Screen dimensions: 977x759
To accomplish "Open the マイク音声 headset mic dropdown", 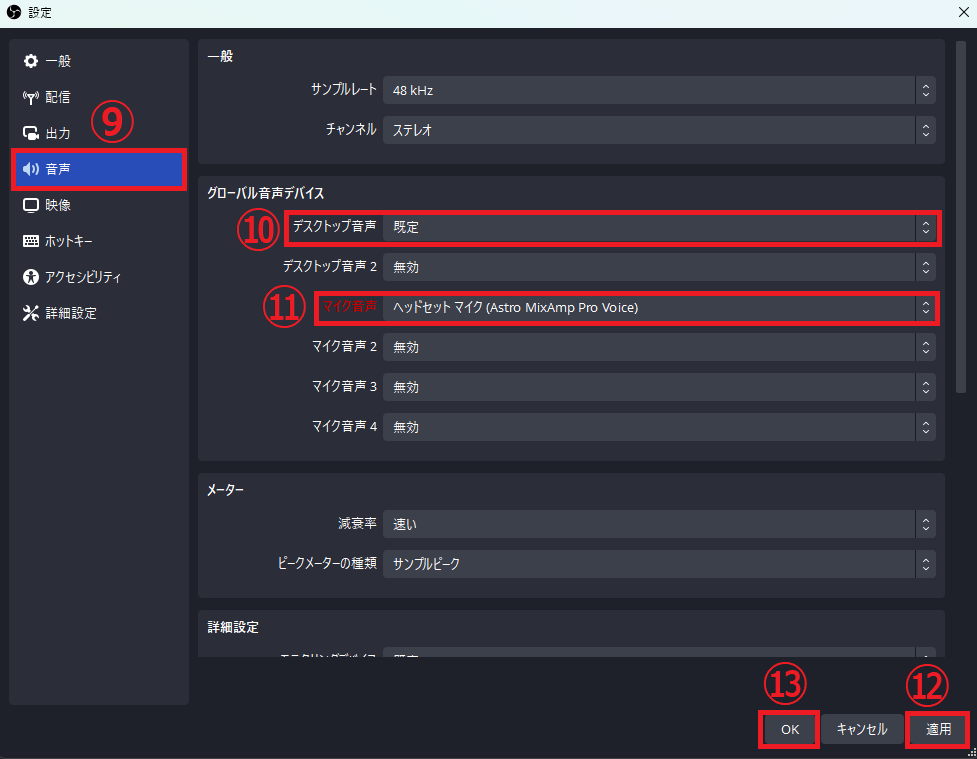I will pos(659,307).
